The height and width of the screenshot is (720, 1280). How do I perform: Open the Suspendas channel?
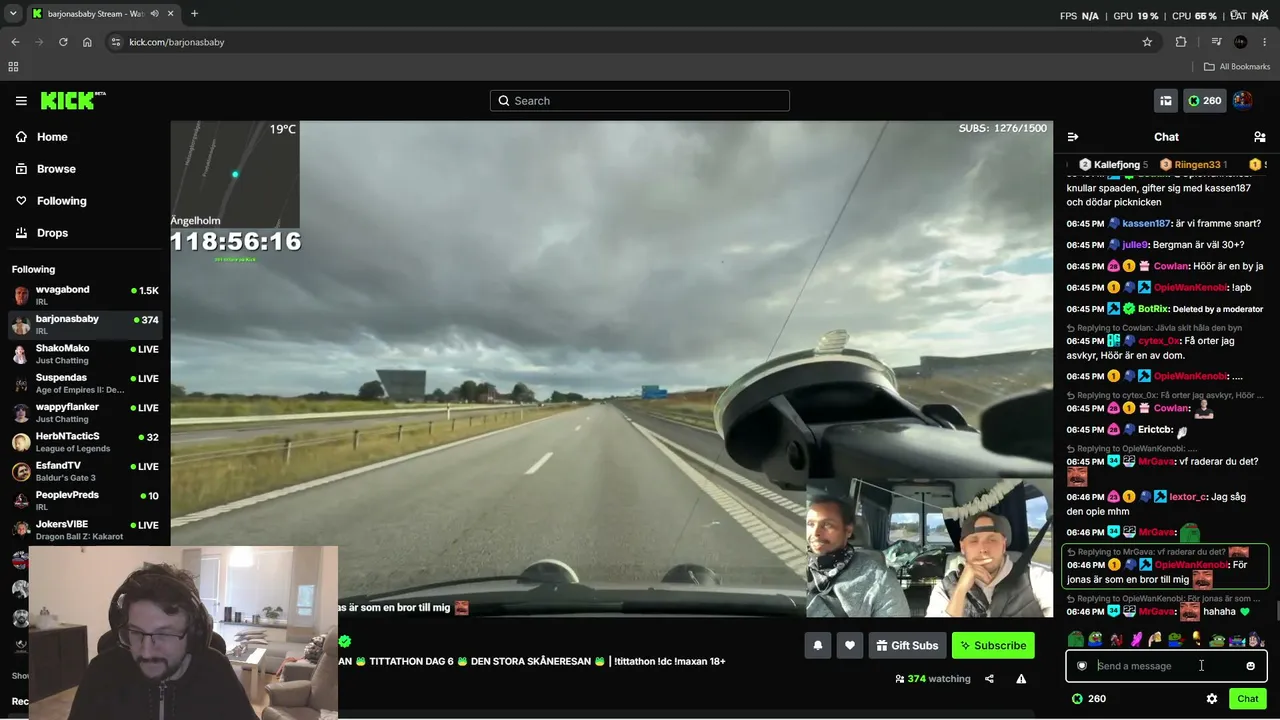click(85, 383)
